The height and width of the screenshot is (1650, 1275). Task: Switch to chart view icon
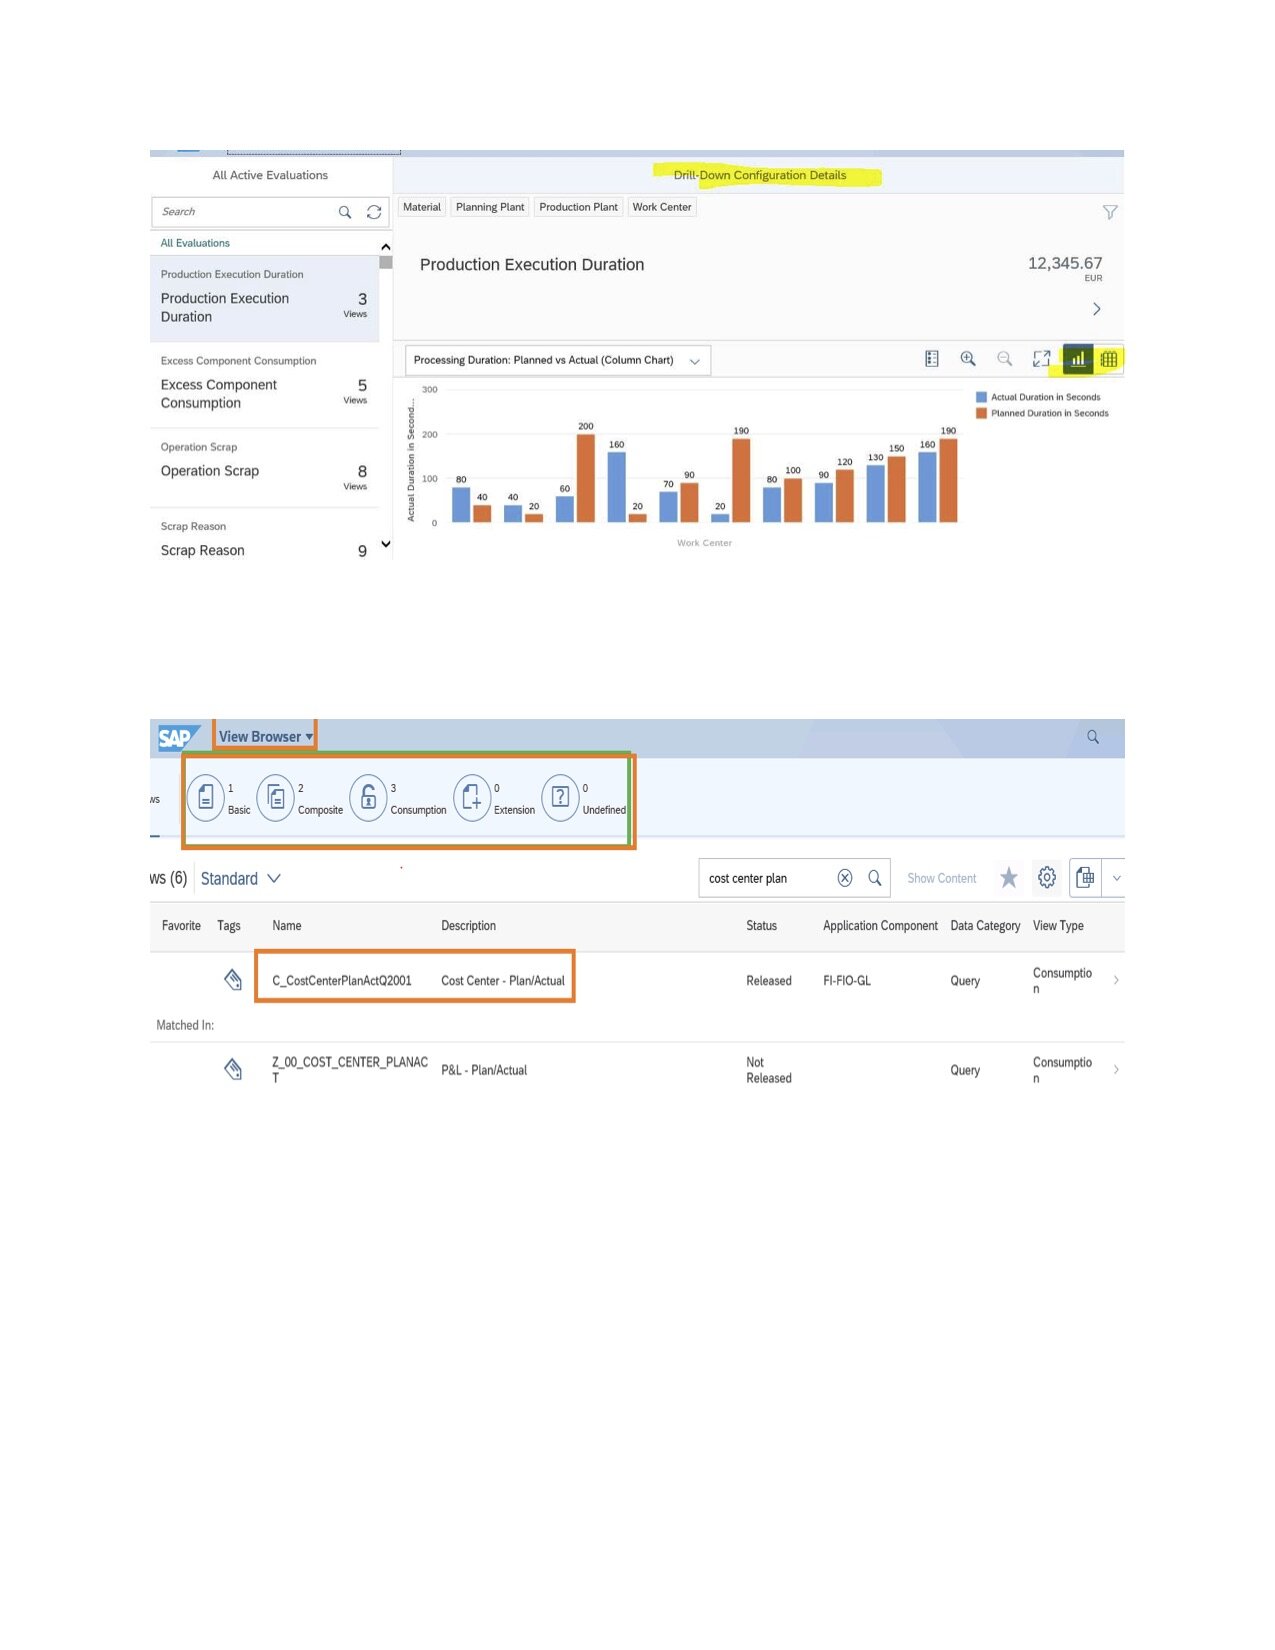click(x=1078, y=359)
